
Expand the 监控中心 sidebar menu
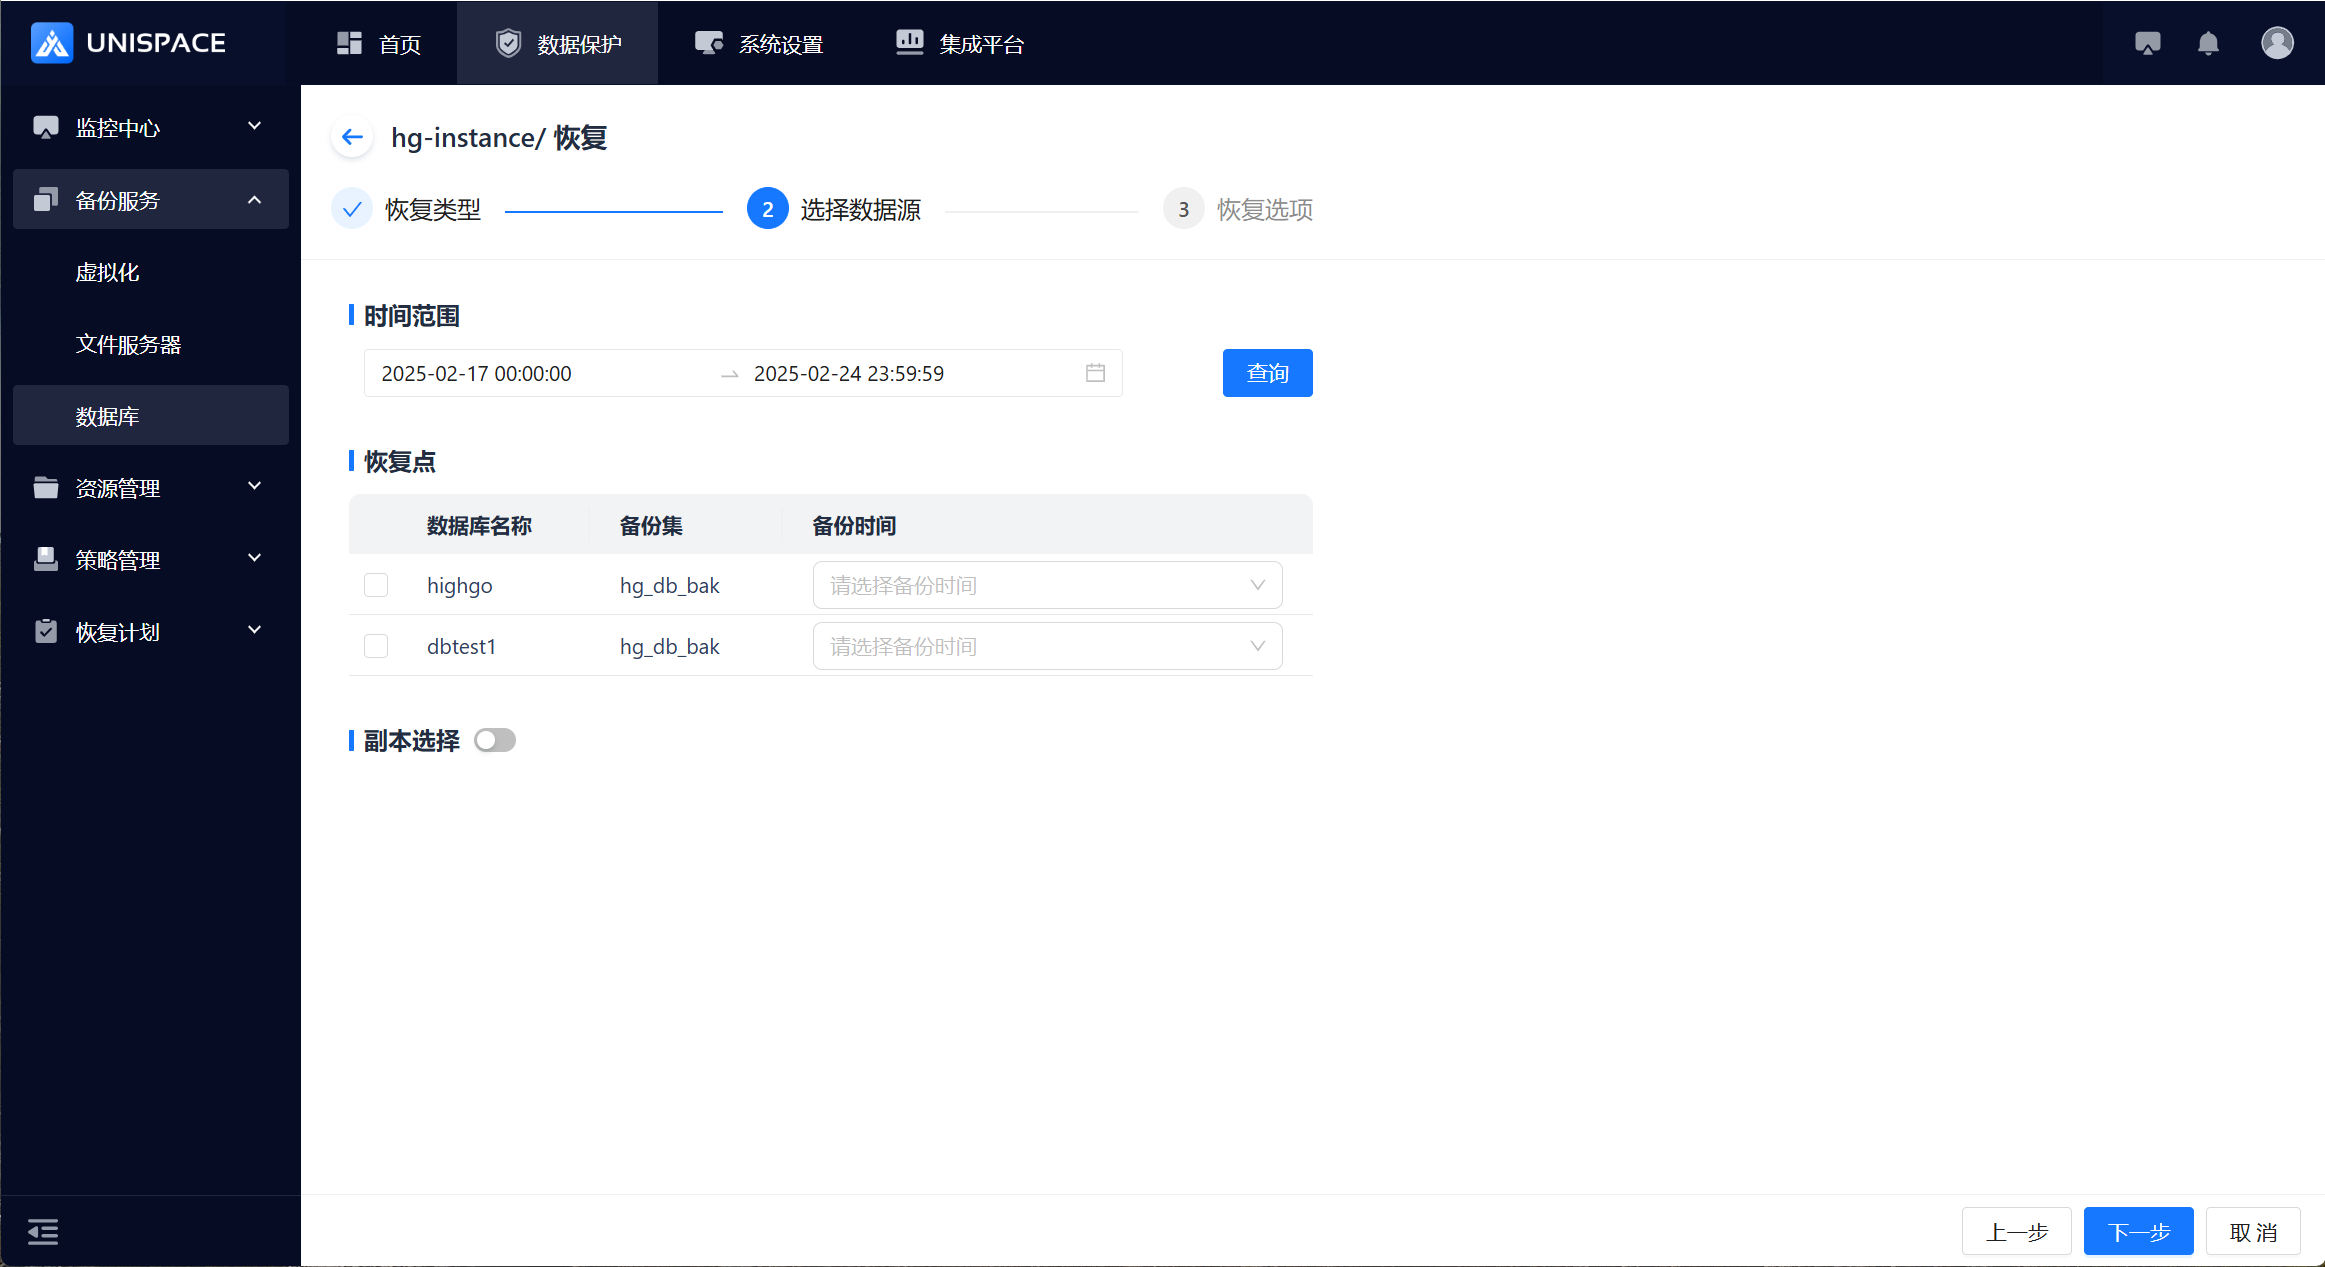tap(150, 127)
